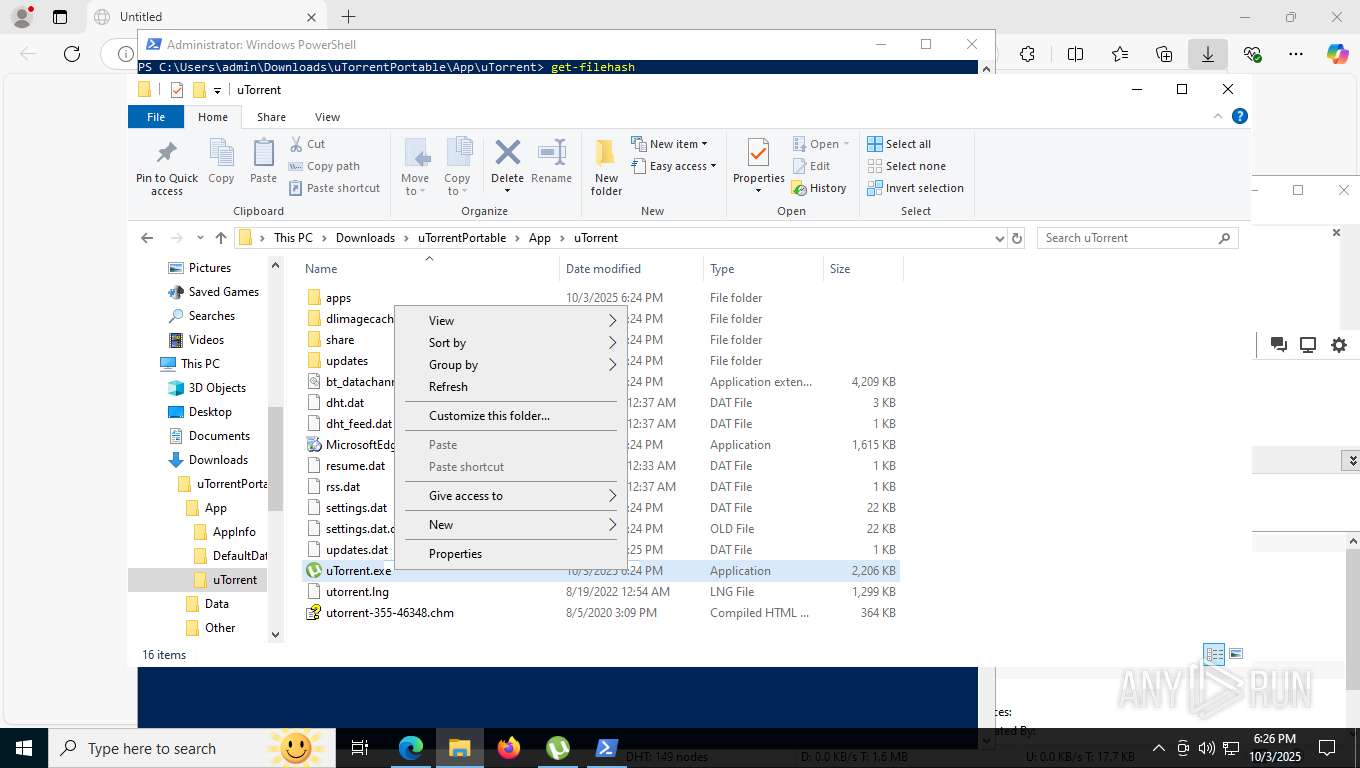Image resolution: width=1360 pixels, height=768 pixels.
Task: Click Invert selection in ribbon
Action: click(x=915, y=188)
